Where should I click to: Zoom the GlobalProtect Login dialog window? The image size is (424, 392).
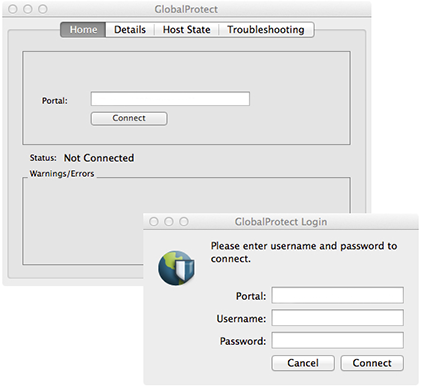[x=184, y=222]
